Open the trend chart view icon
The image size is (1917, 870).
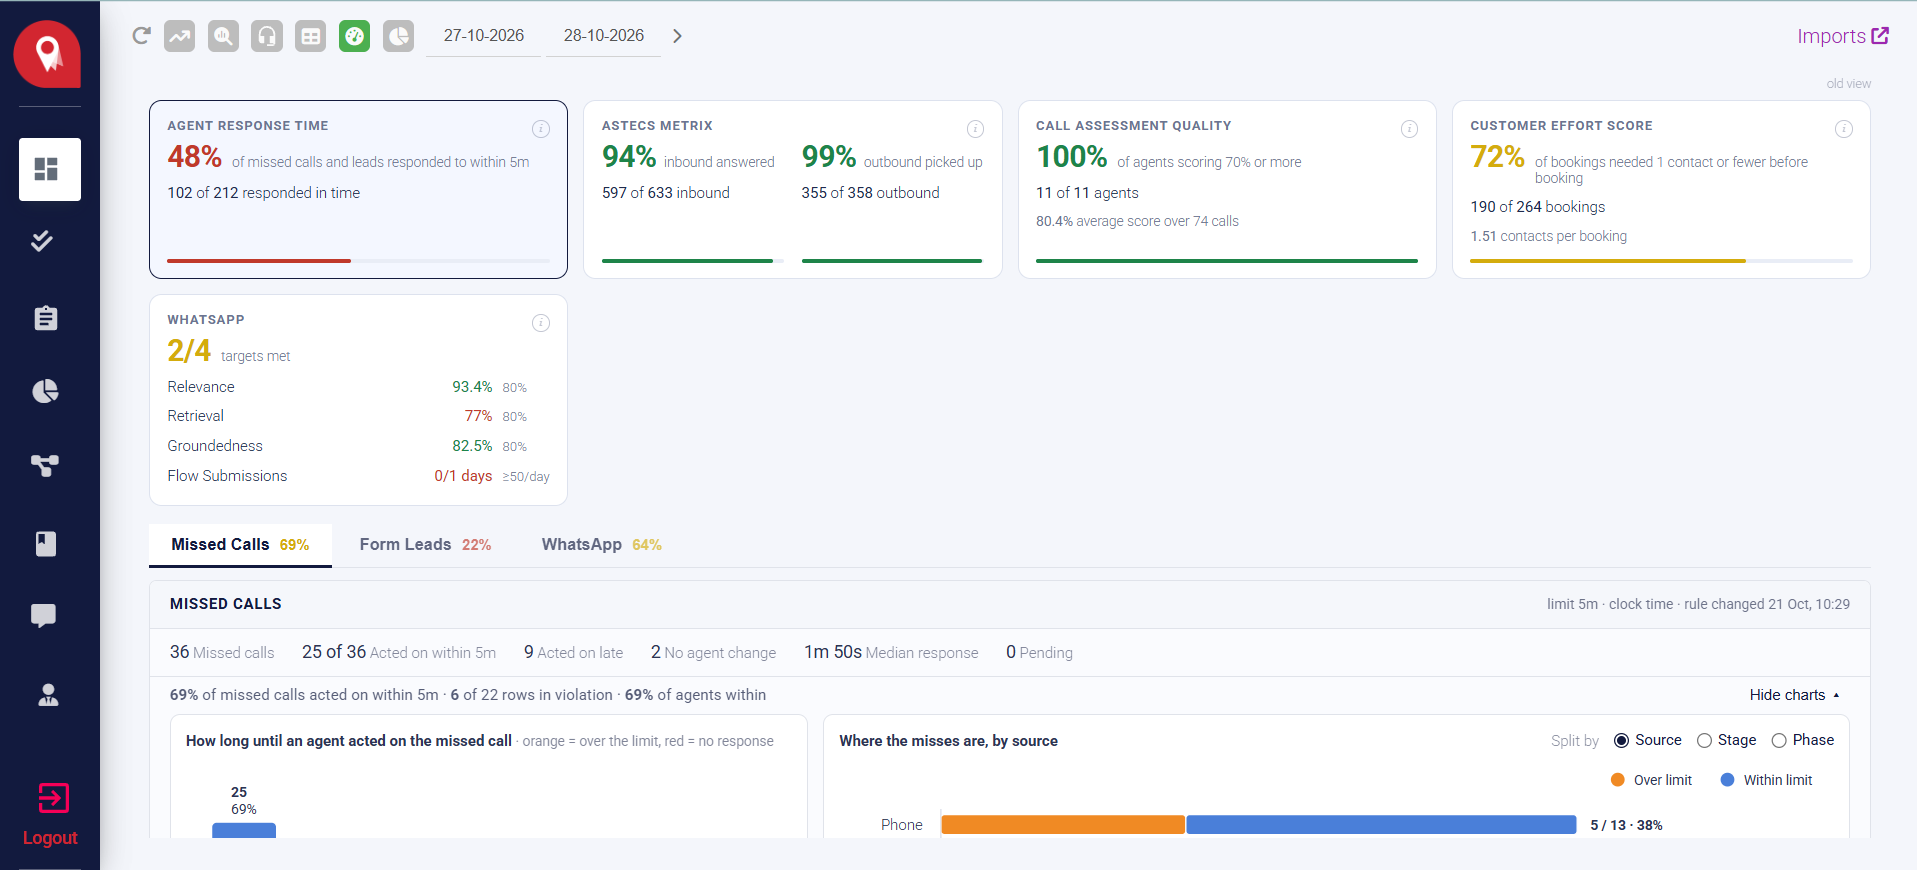[x=180, y=36]
